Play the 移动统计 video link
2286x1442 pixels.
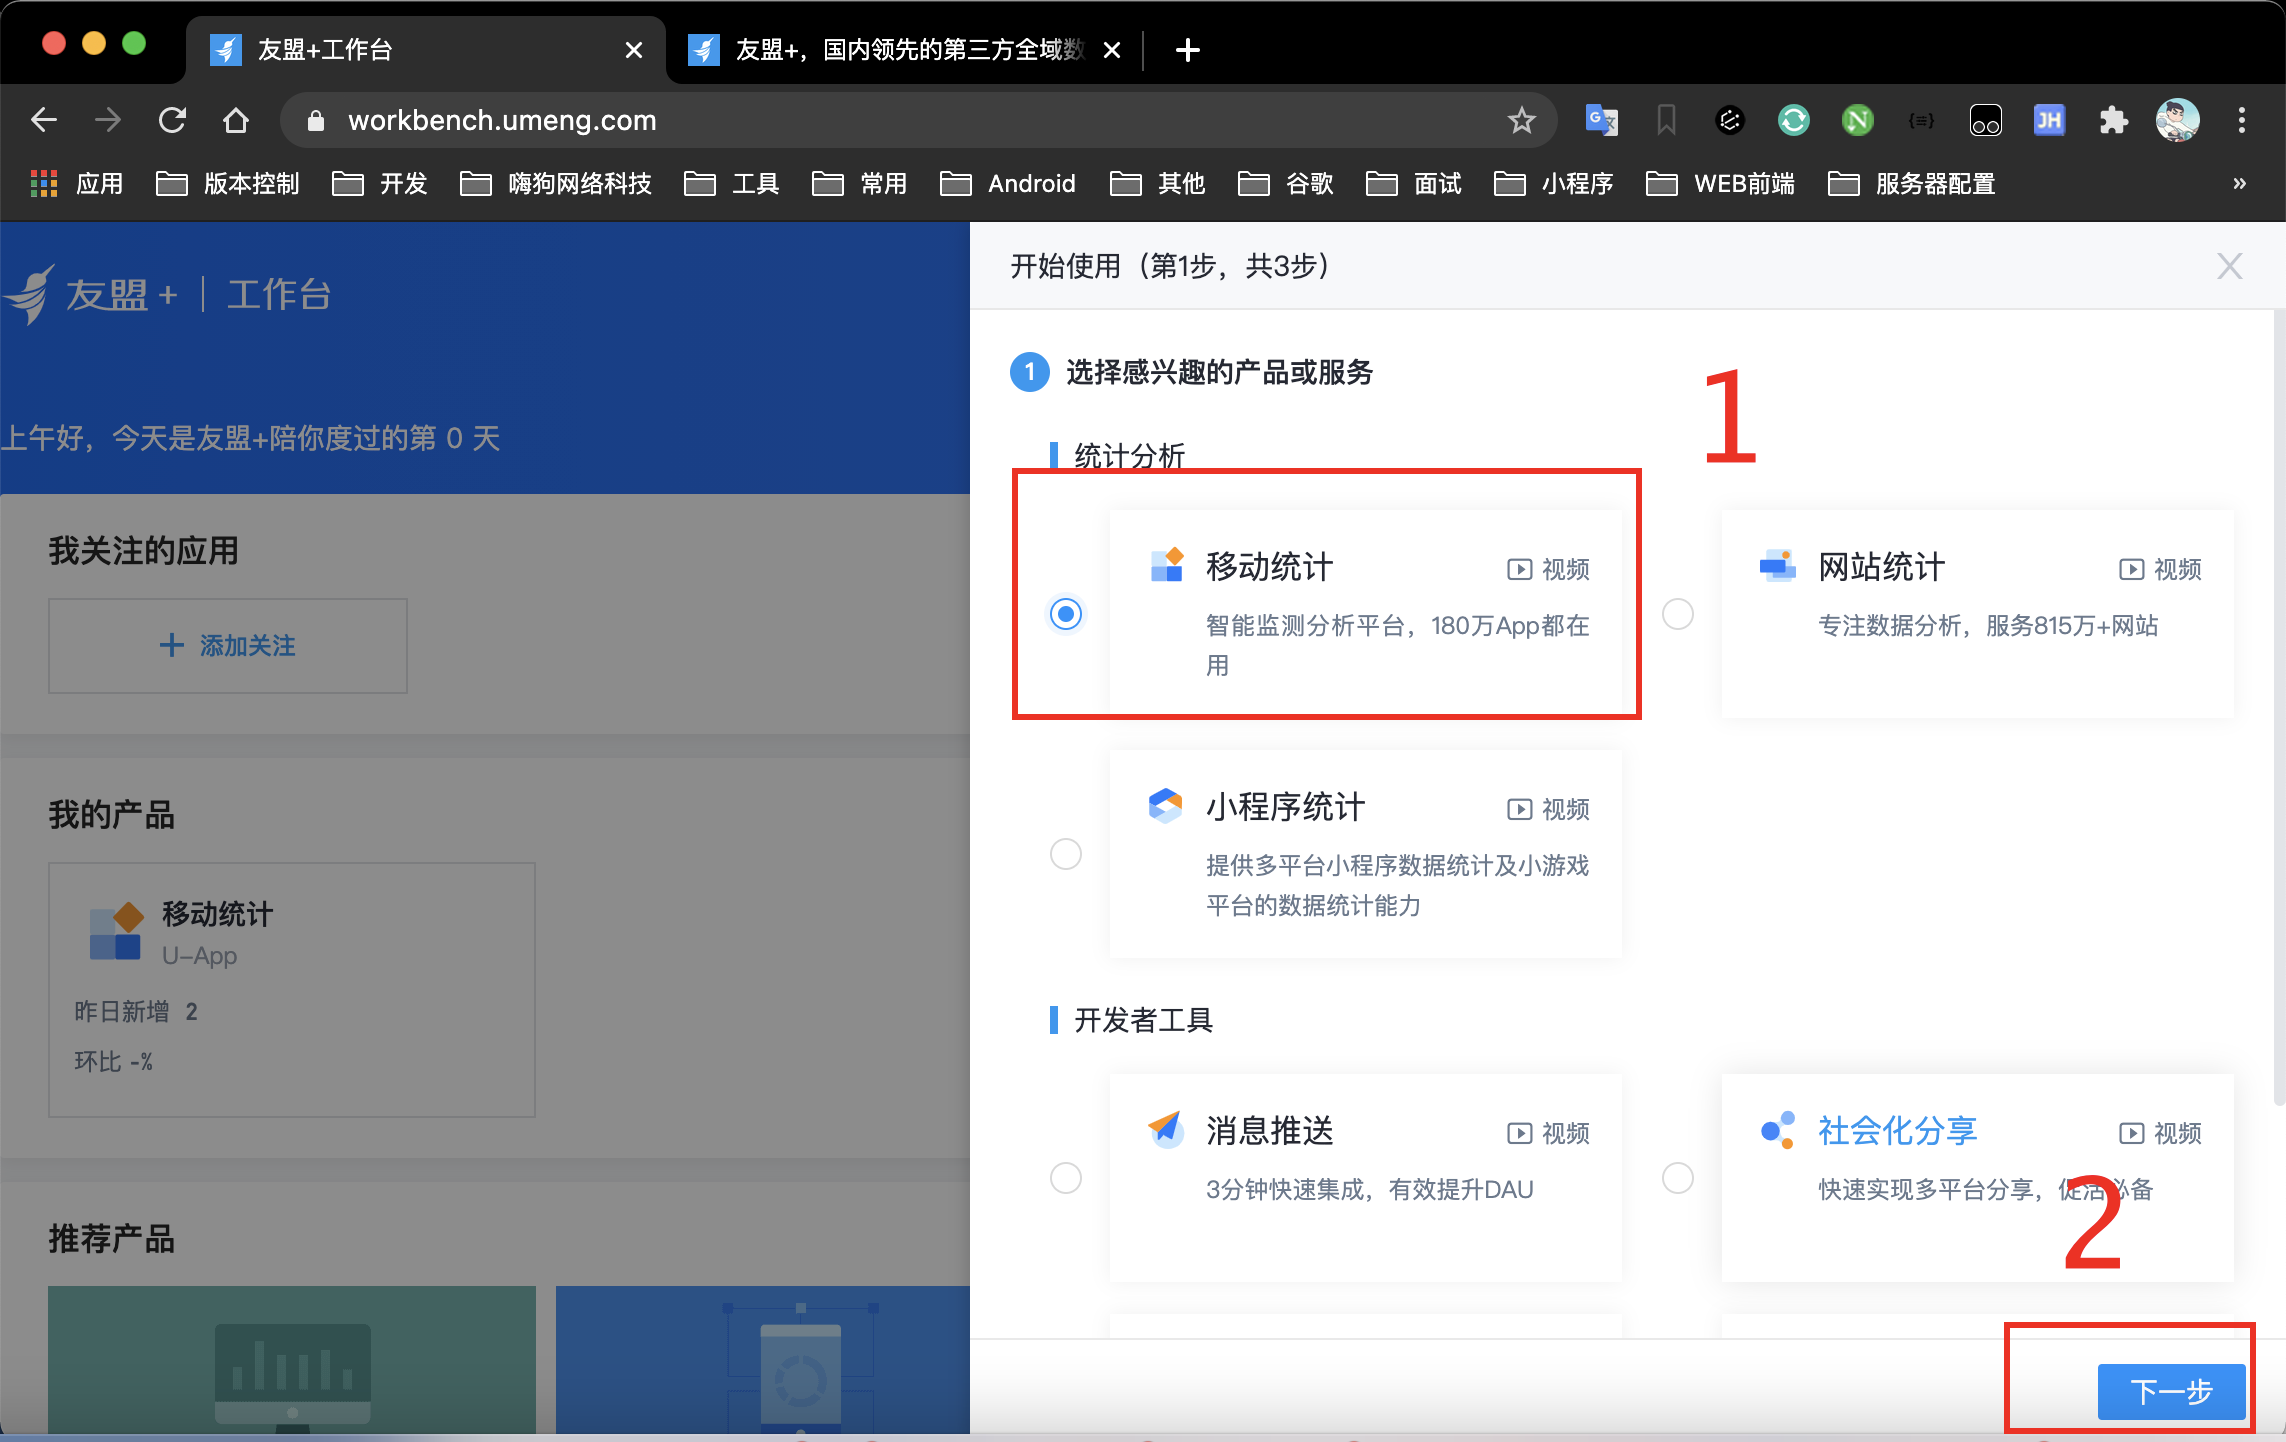click(x=1548, y=569)
